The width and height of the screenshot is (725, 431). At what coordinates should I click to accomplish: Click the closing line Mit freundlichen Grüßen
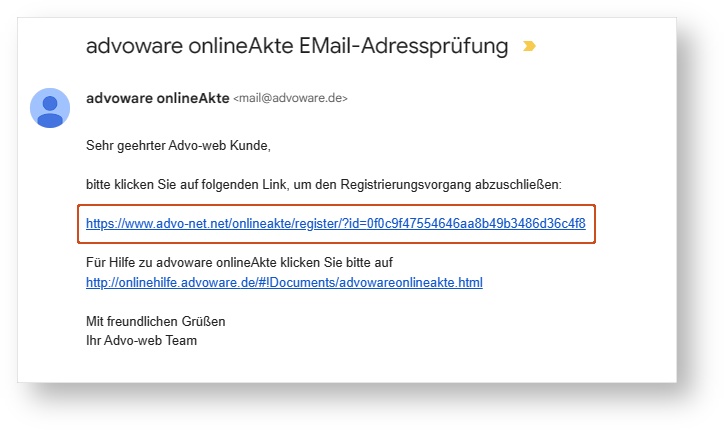pos(156,321)
